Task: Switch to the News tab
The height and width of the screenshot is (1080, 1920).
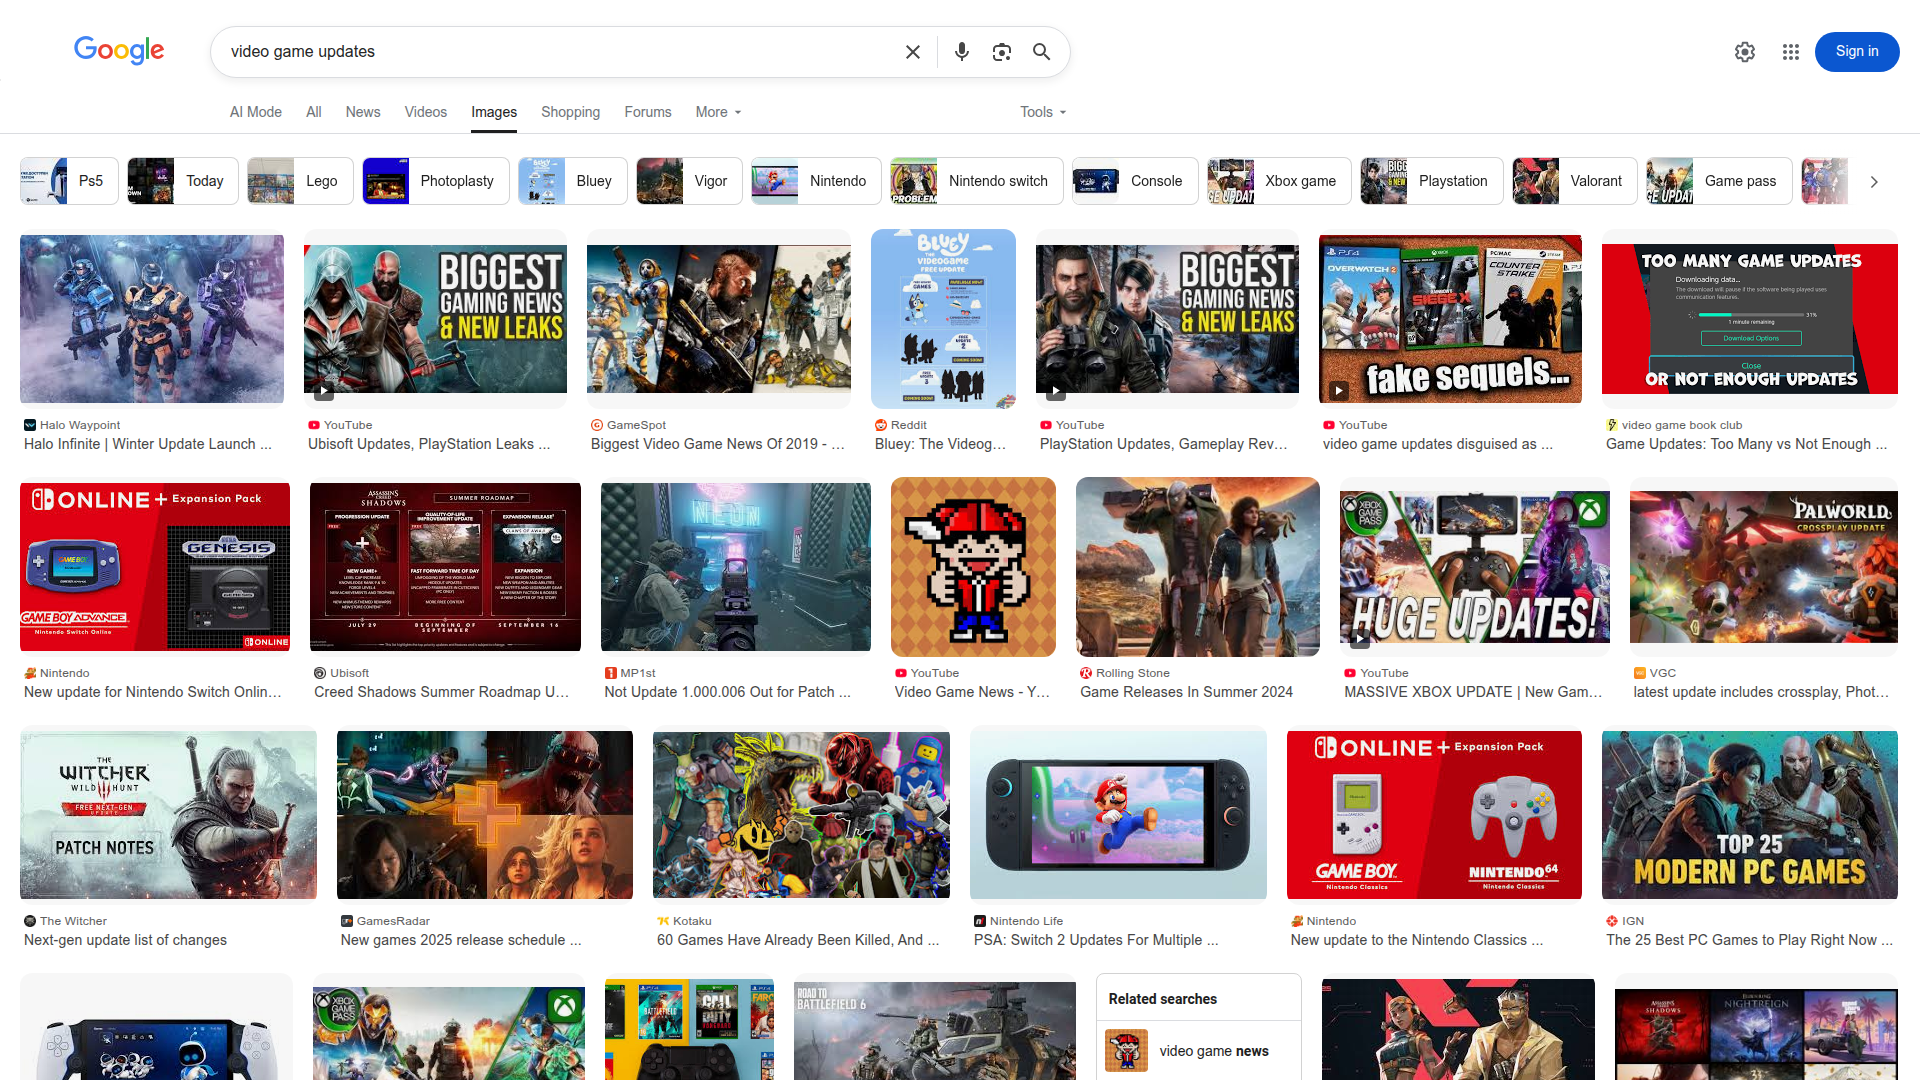Action: point(363,112)
